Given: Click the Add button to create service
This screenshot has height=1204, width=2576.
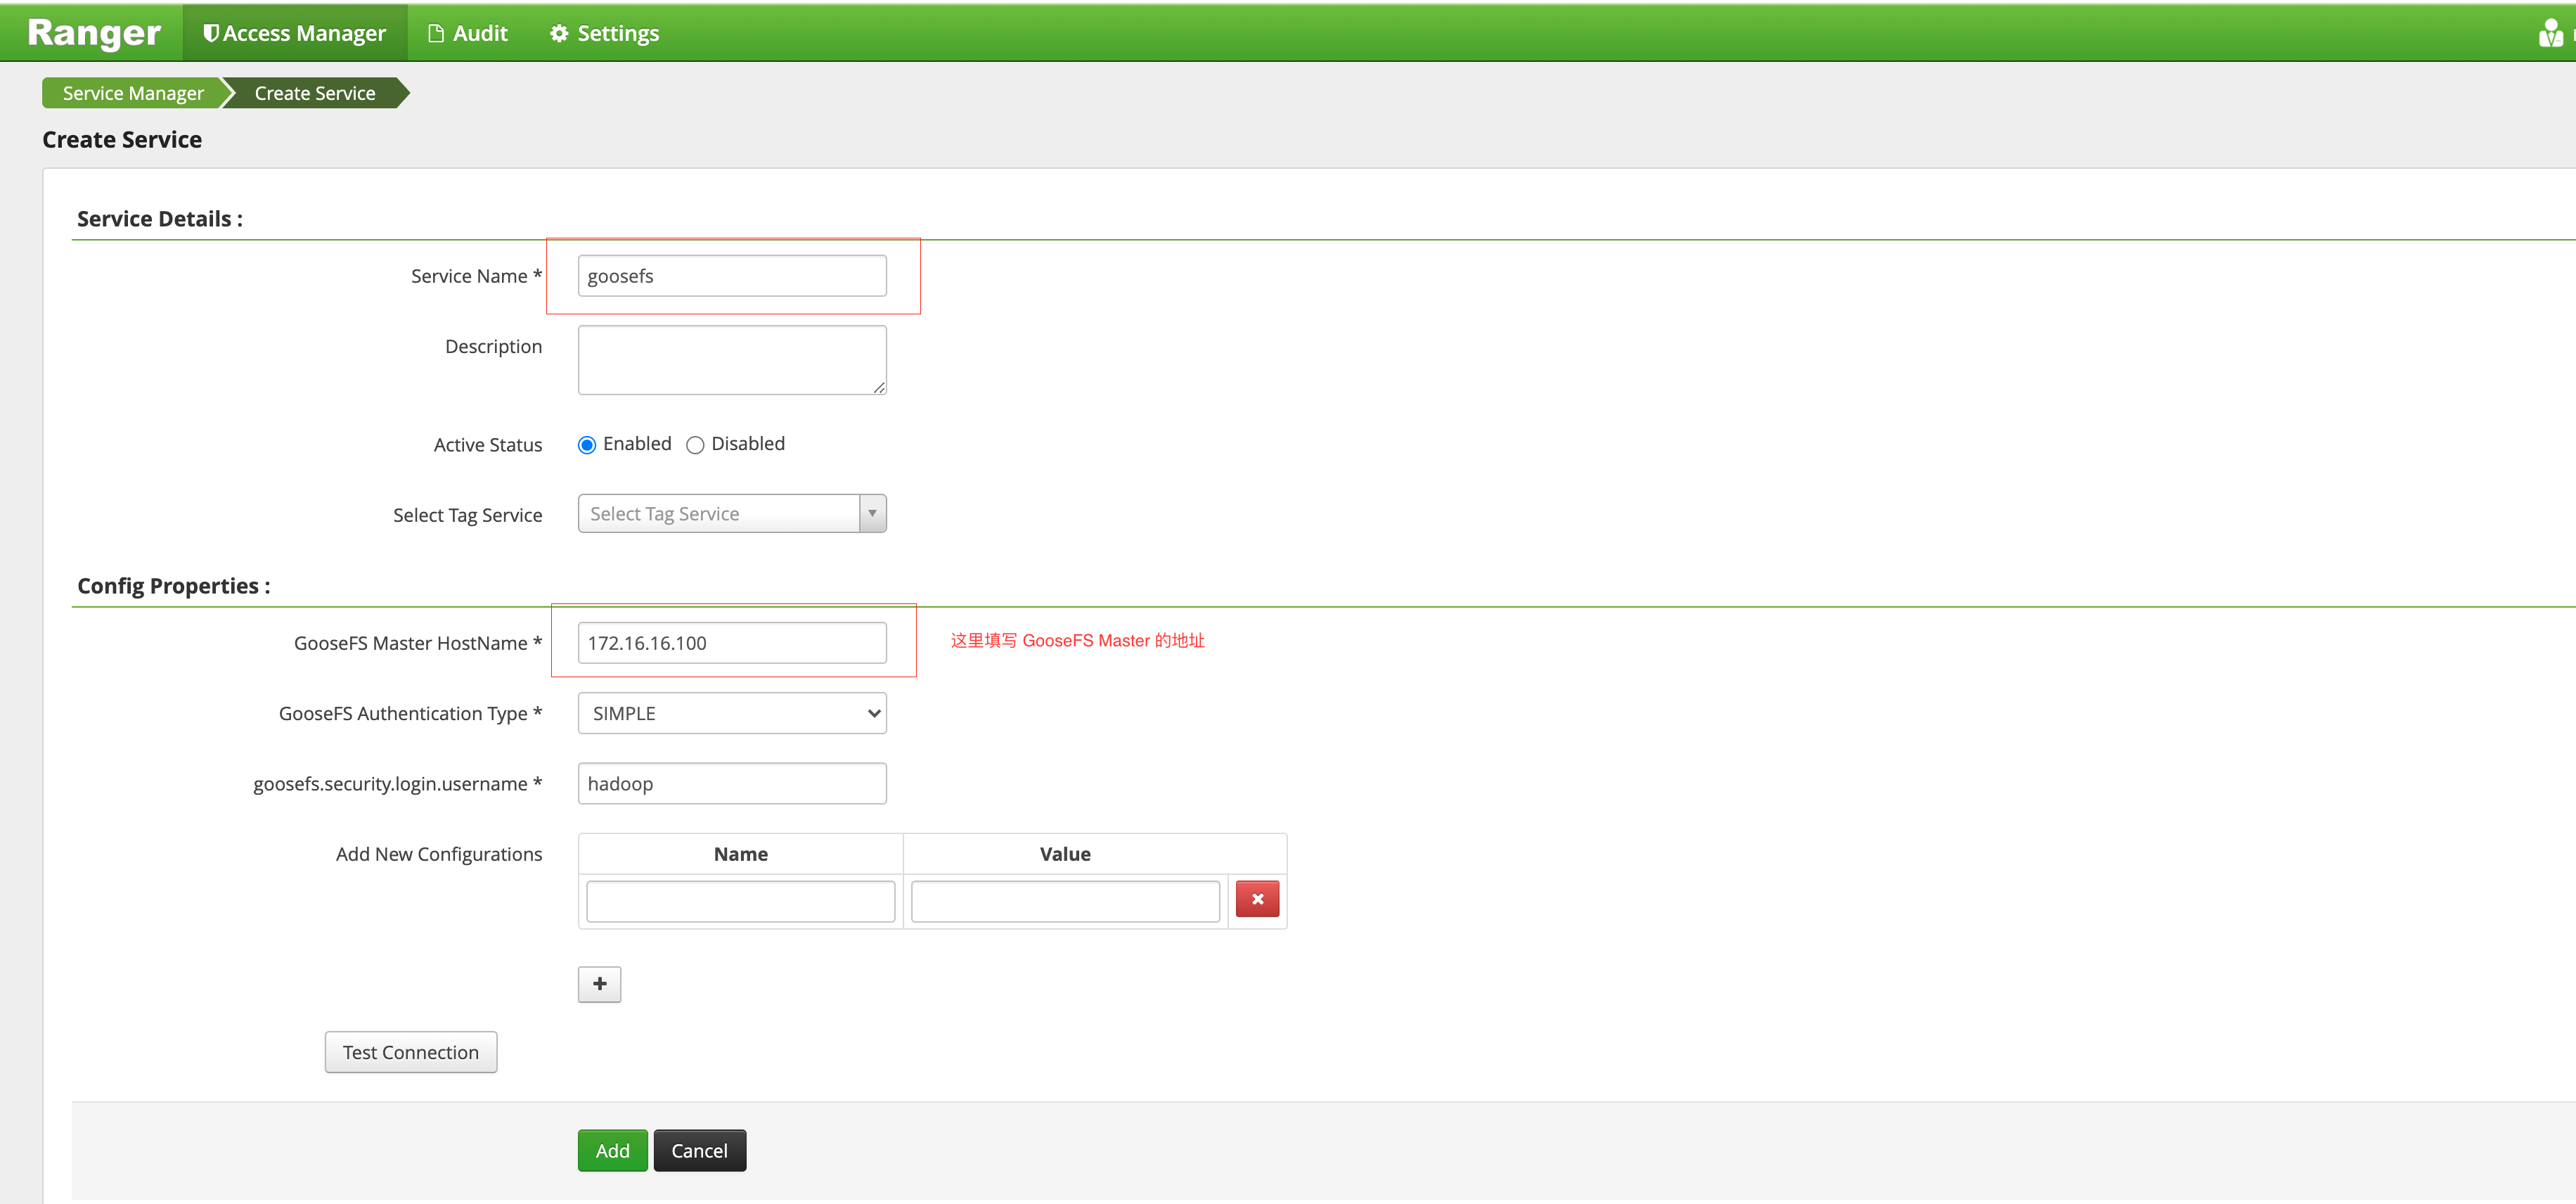Looking at the screenshot, I should point(612,1150).
